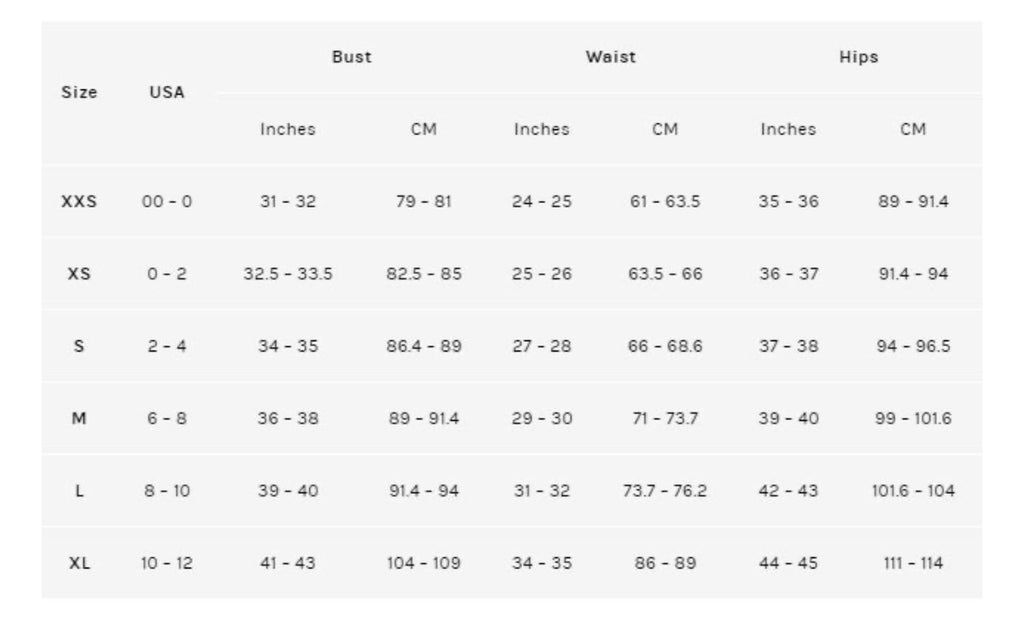Image resolution: width=1024 pixels, height=618 pixels.
Task: Select the XL size row label
Action: tap(79, 563)
